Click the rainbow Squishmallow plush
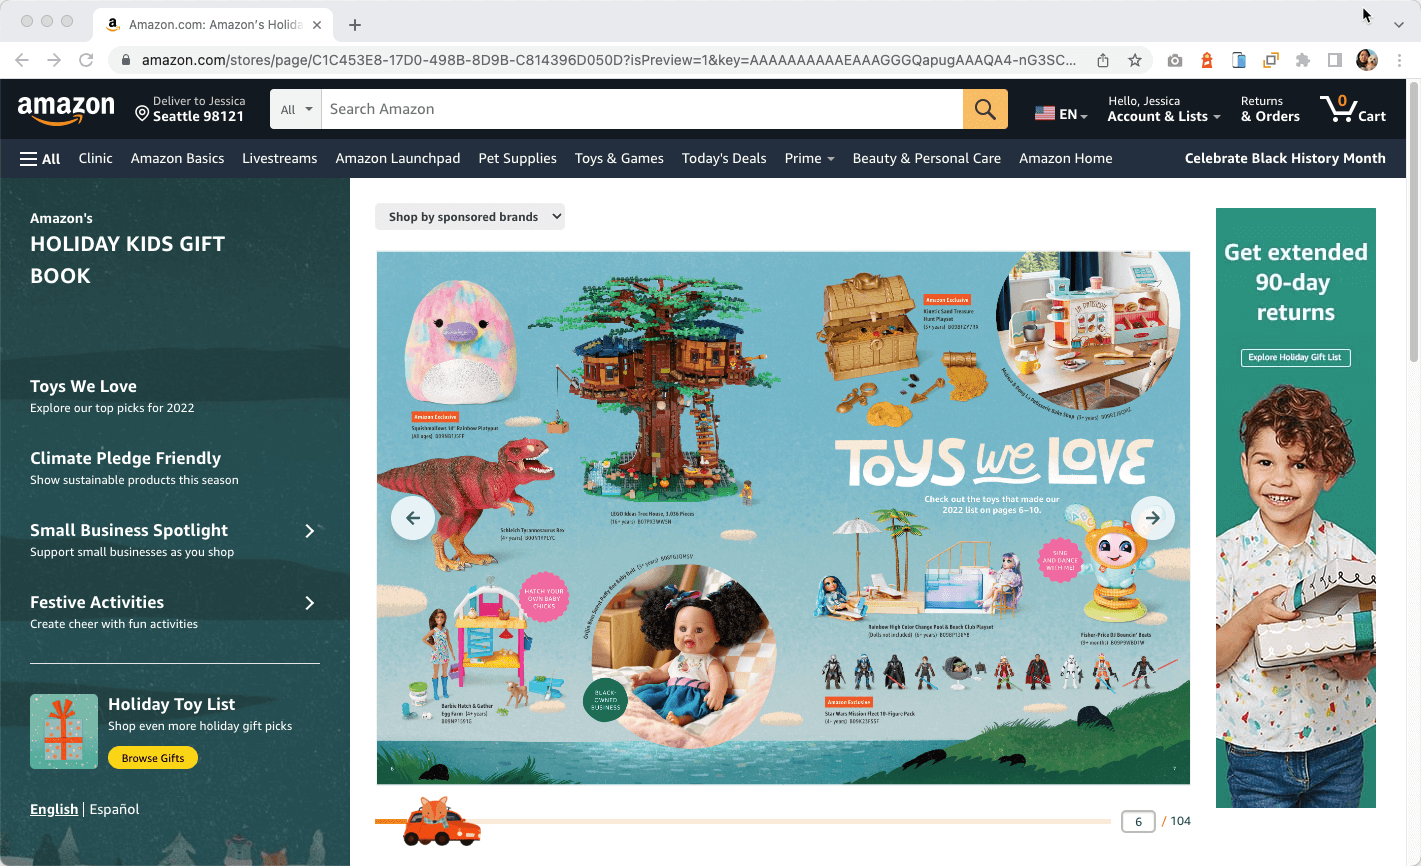The width and height of the screenshot is (1421, 866). pos(463,340)
